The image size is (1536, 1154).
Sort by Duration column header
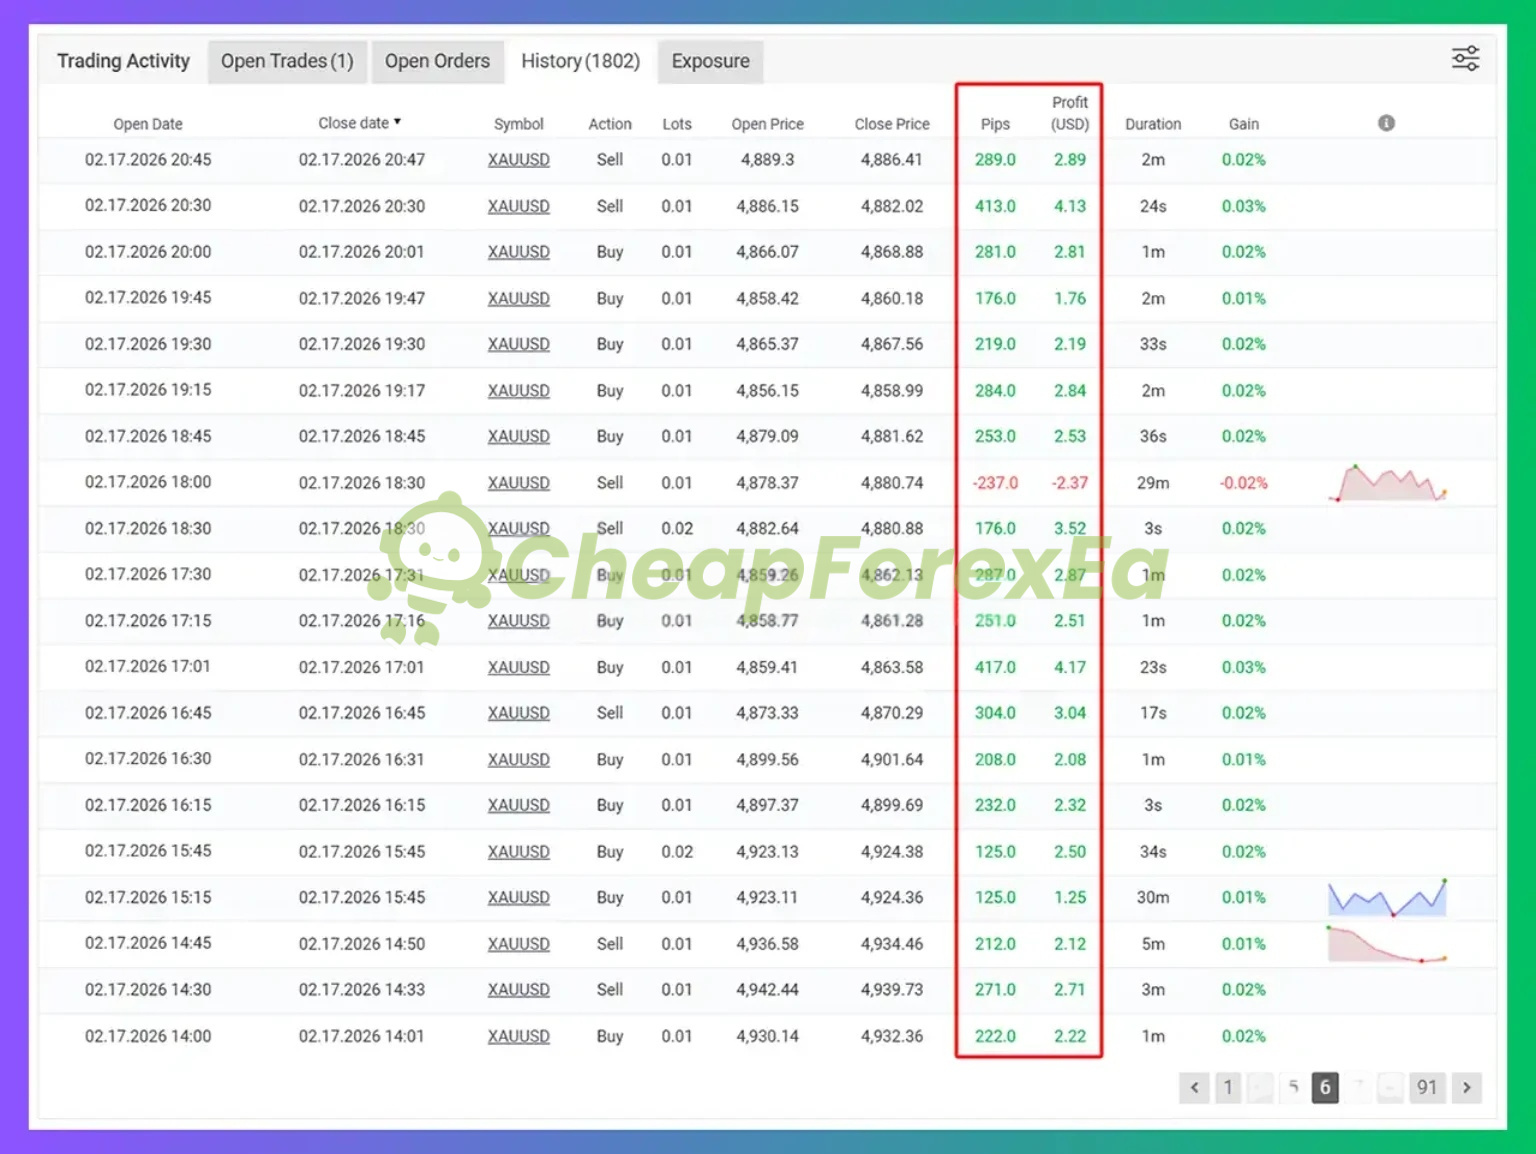(1153, 124)
